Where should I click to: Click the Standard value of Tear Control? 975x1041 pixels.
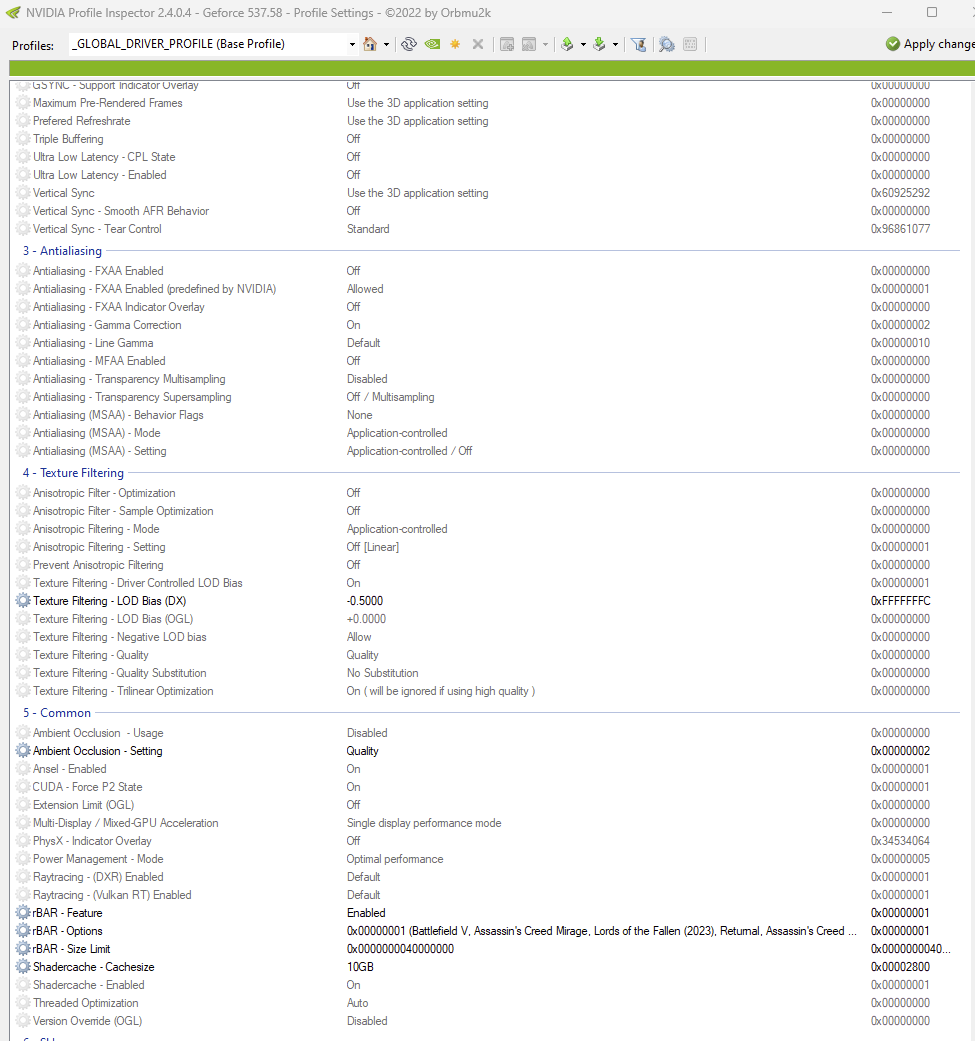click(368, 228)
